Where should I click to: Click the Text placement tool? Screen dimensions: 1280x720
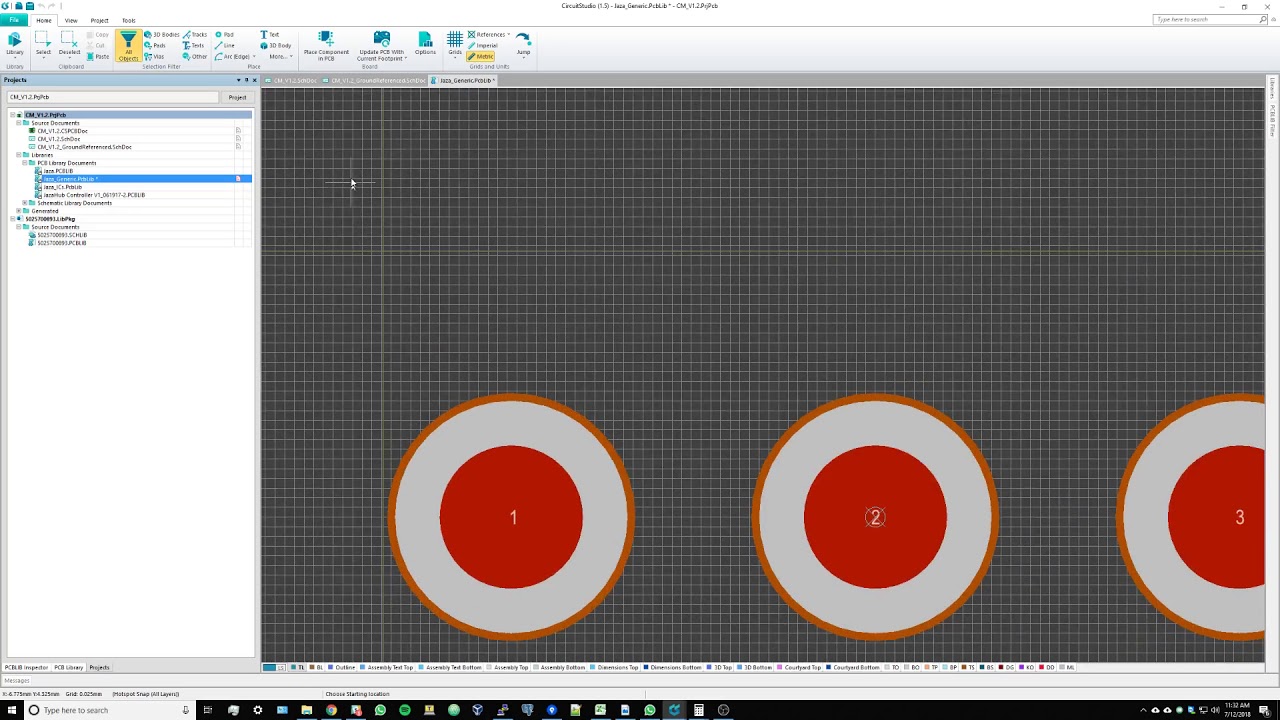[x=270, y=35]
